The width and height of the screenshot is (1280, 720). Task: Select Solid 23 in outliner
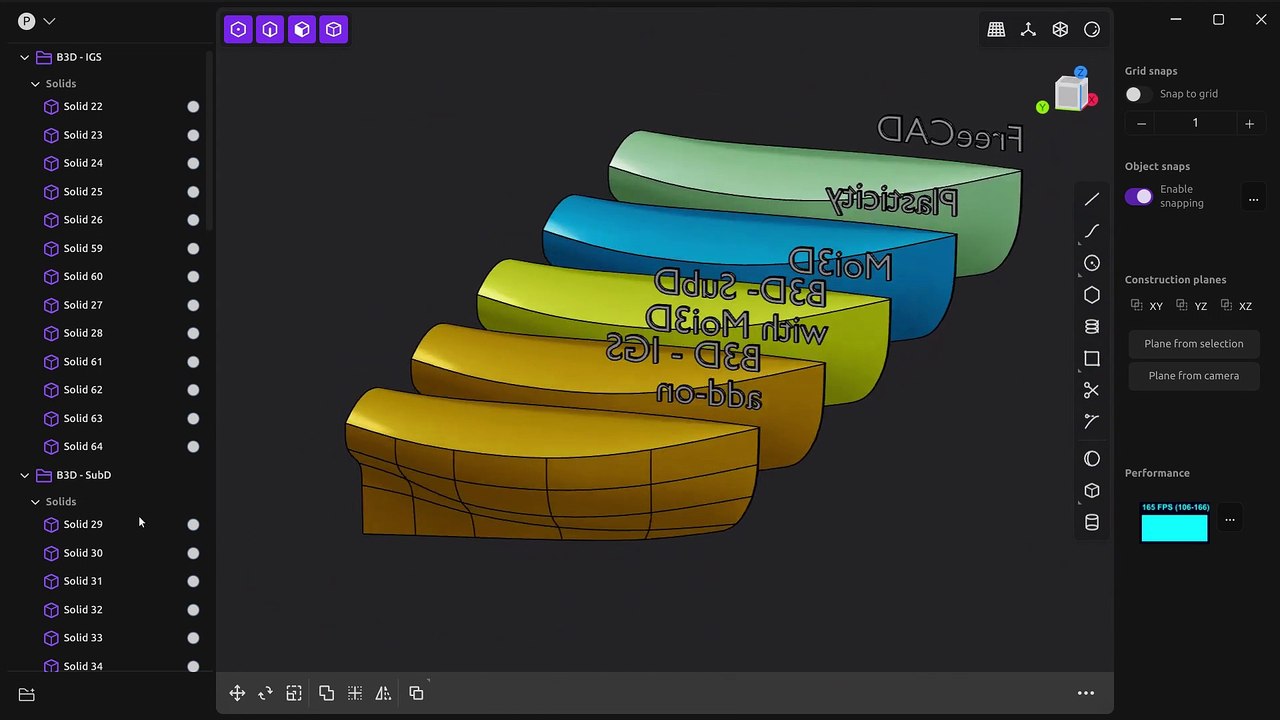tap(83, 135)
